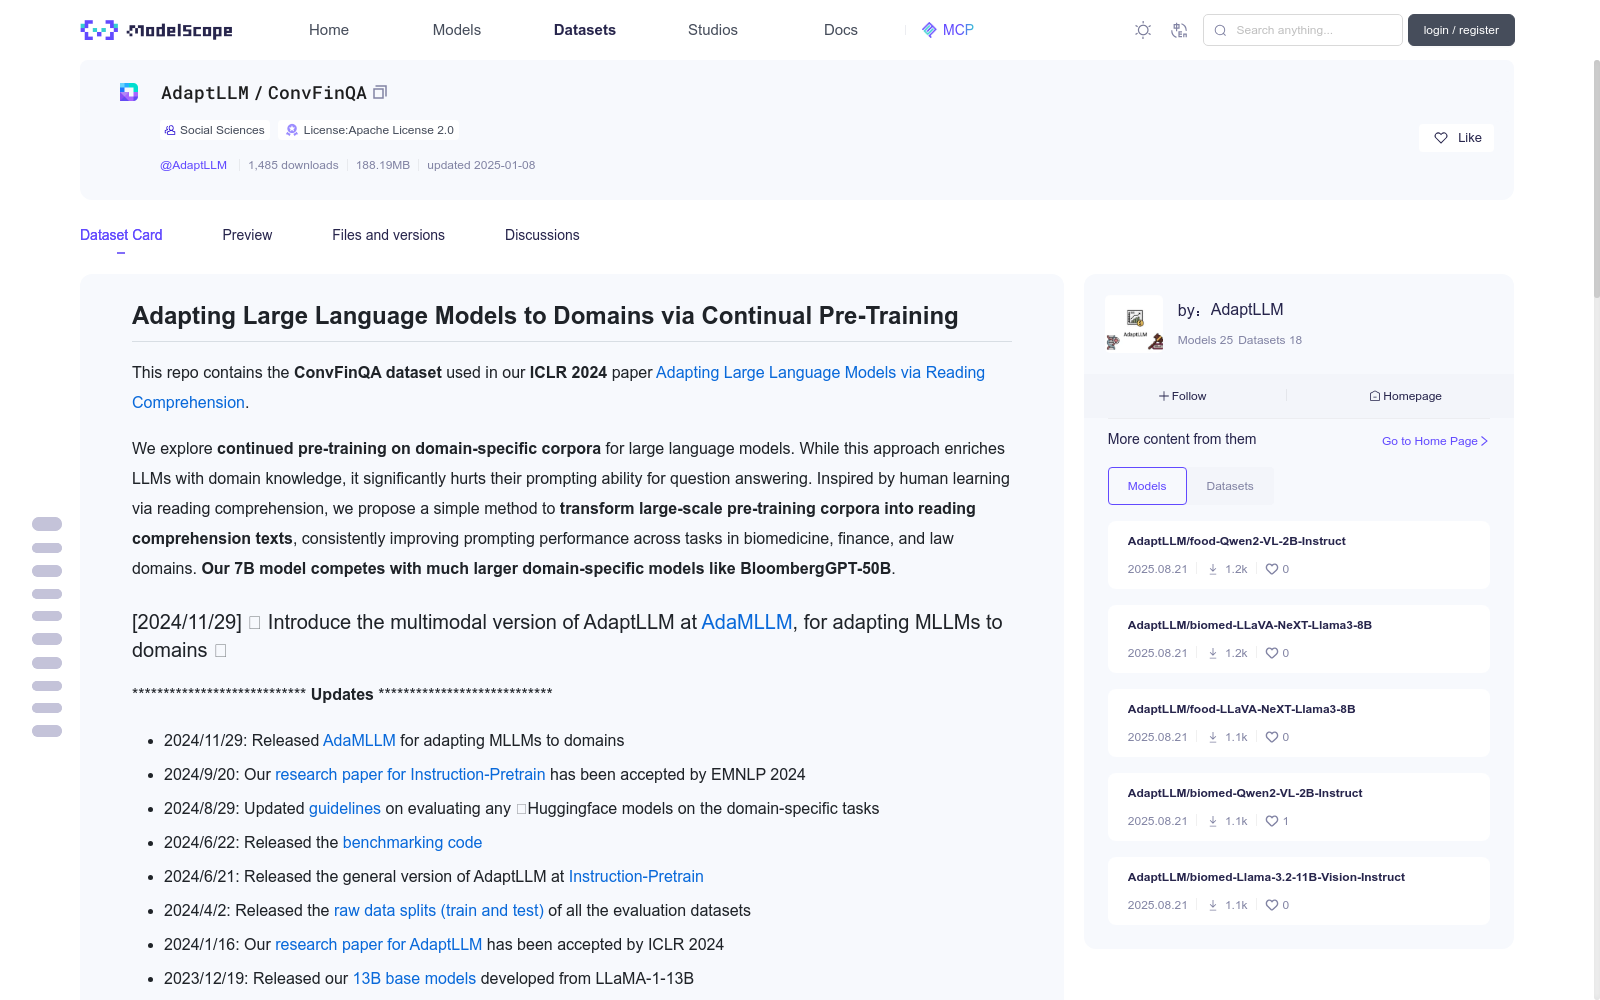Open the 13B base models link
The width and height of the screenshot is (1600, 1000).
pos(414,978)
